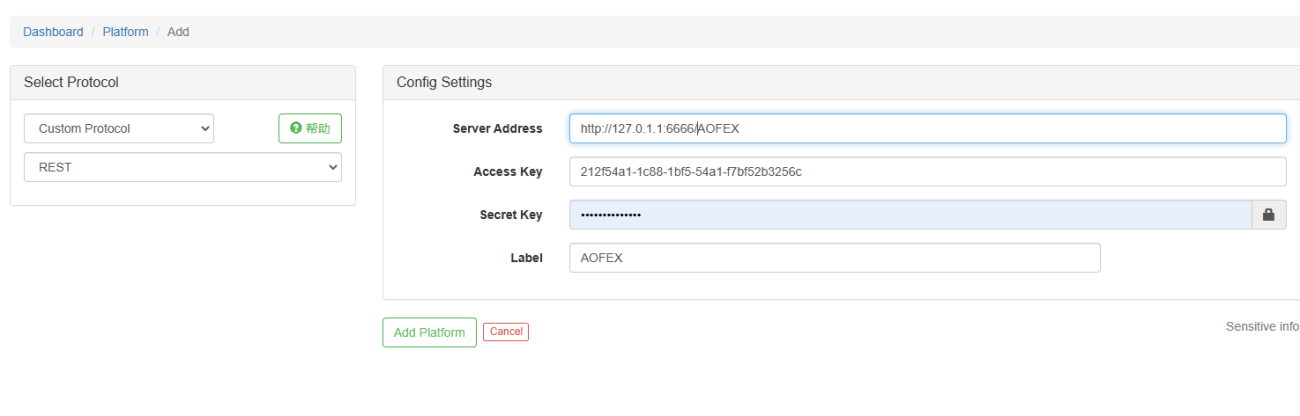This screenshot has width=1300, height=416.
Task: Open the Platform breadcrumb link
Action: coord(125,32)
